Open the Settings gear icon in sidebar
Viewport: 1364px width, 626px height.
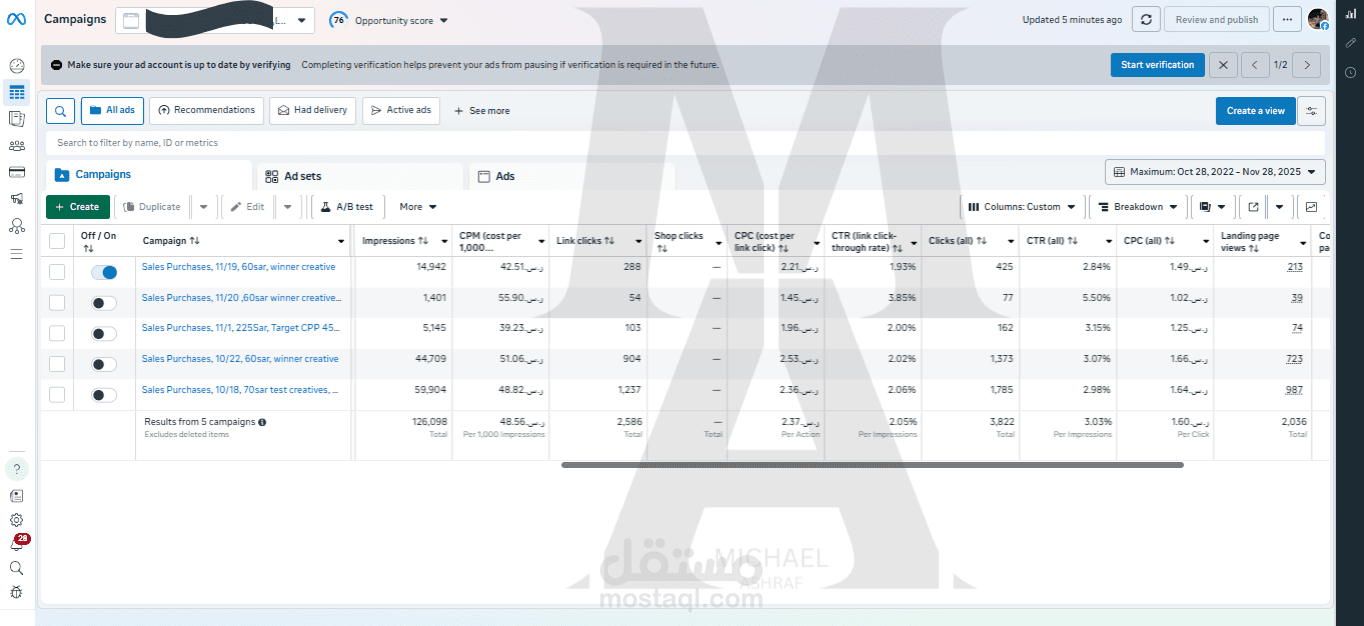point(16,520)
